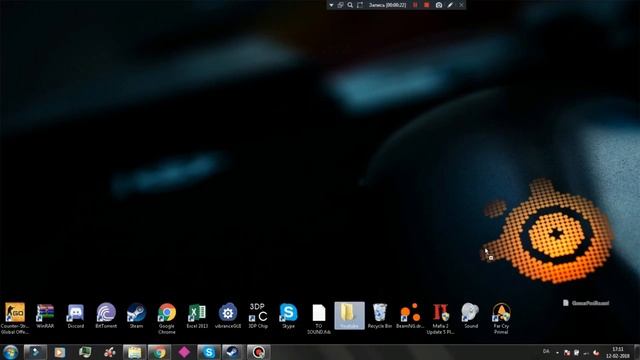Open Counter-Strike Global Offensive desktop shortcut
Image resolution: width=640 pixels, height=360 pixels.
pos(15,318)
